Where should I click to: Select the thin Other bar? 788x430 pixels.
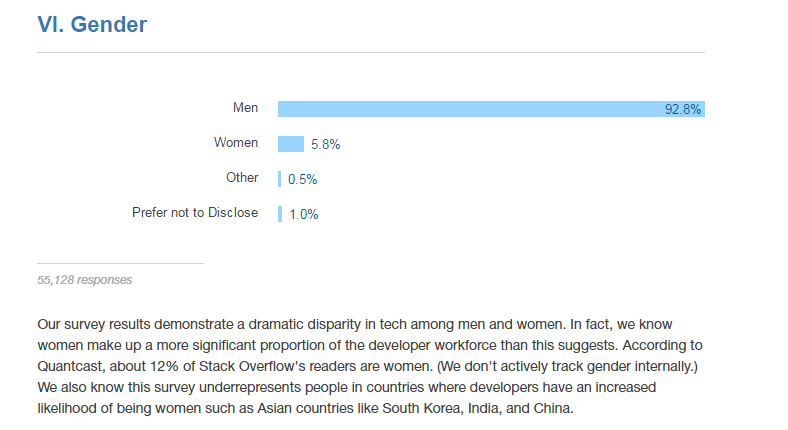tap(279, 179)
